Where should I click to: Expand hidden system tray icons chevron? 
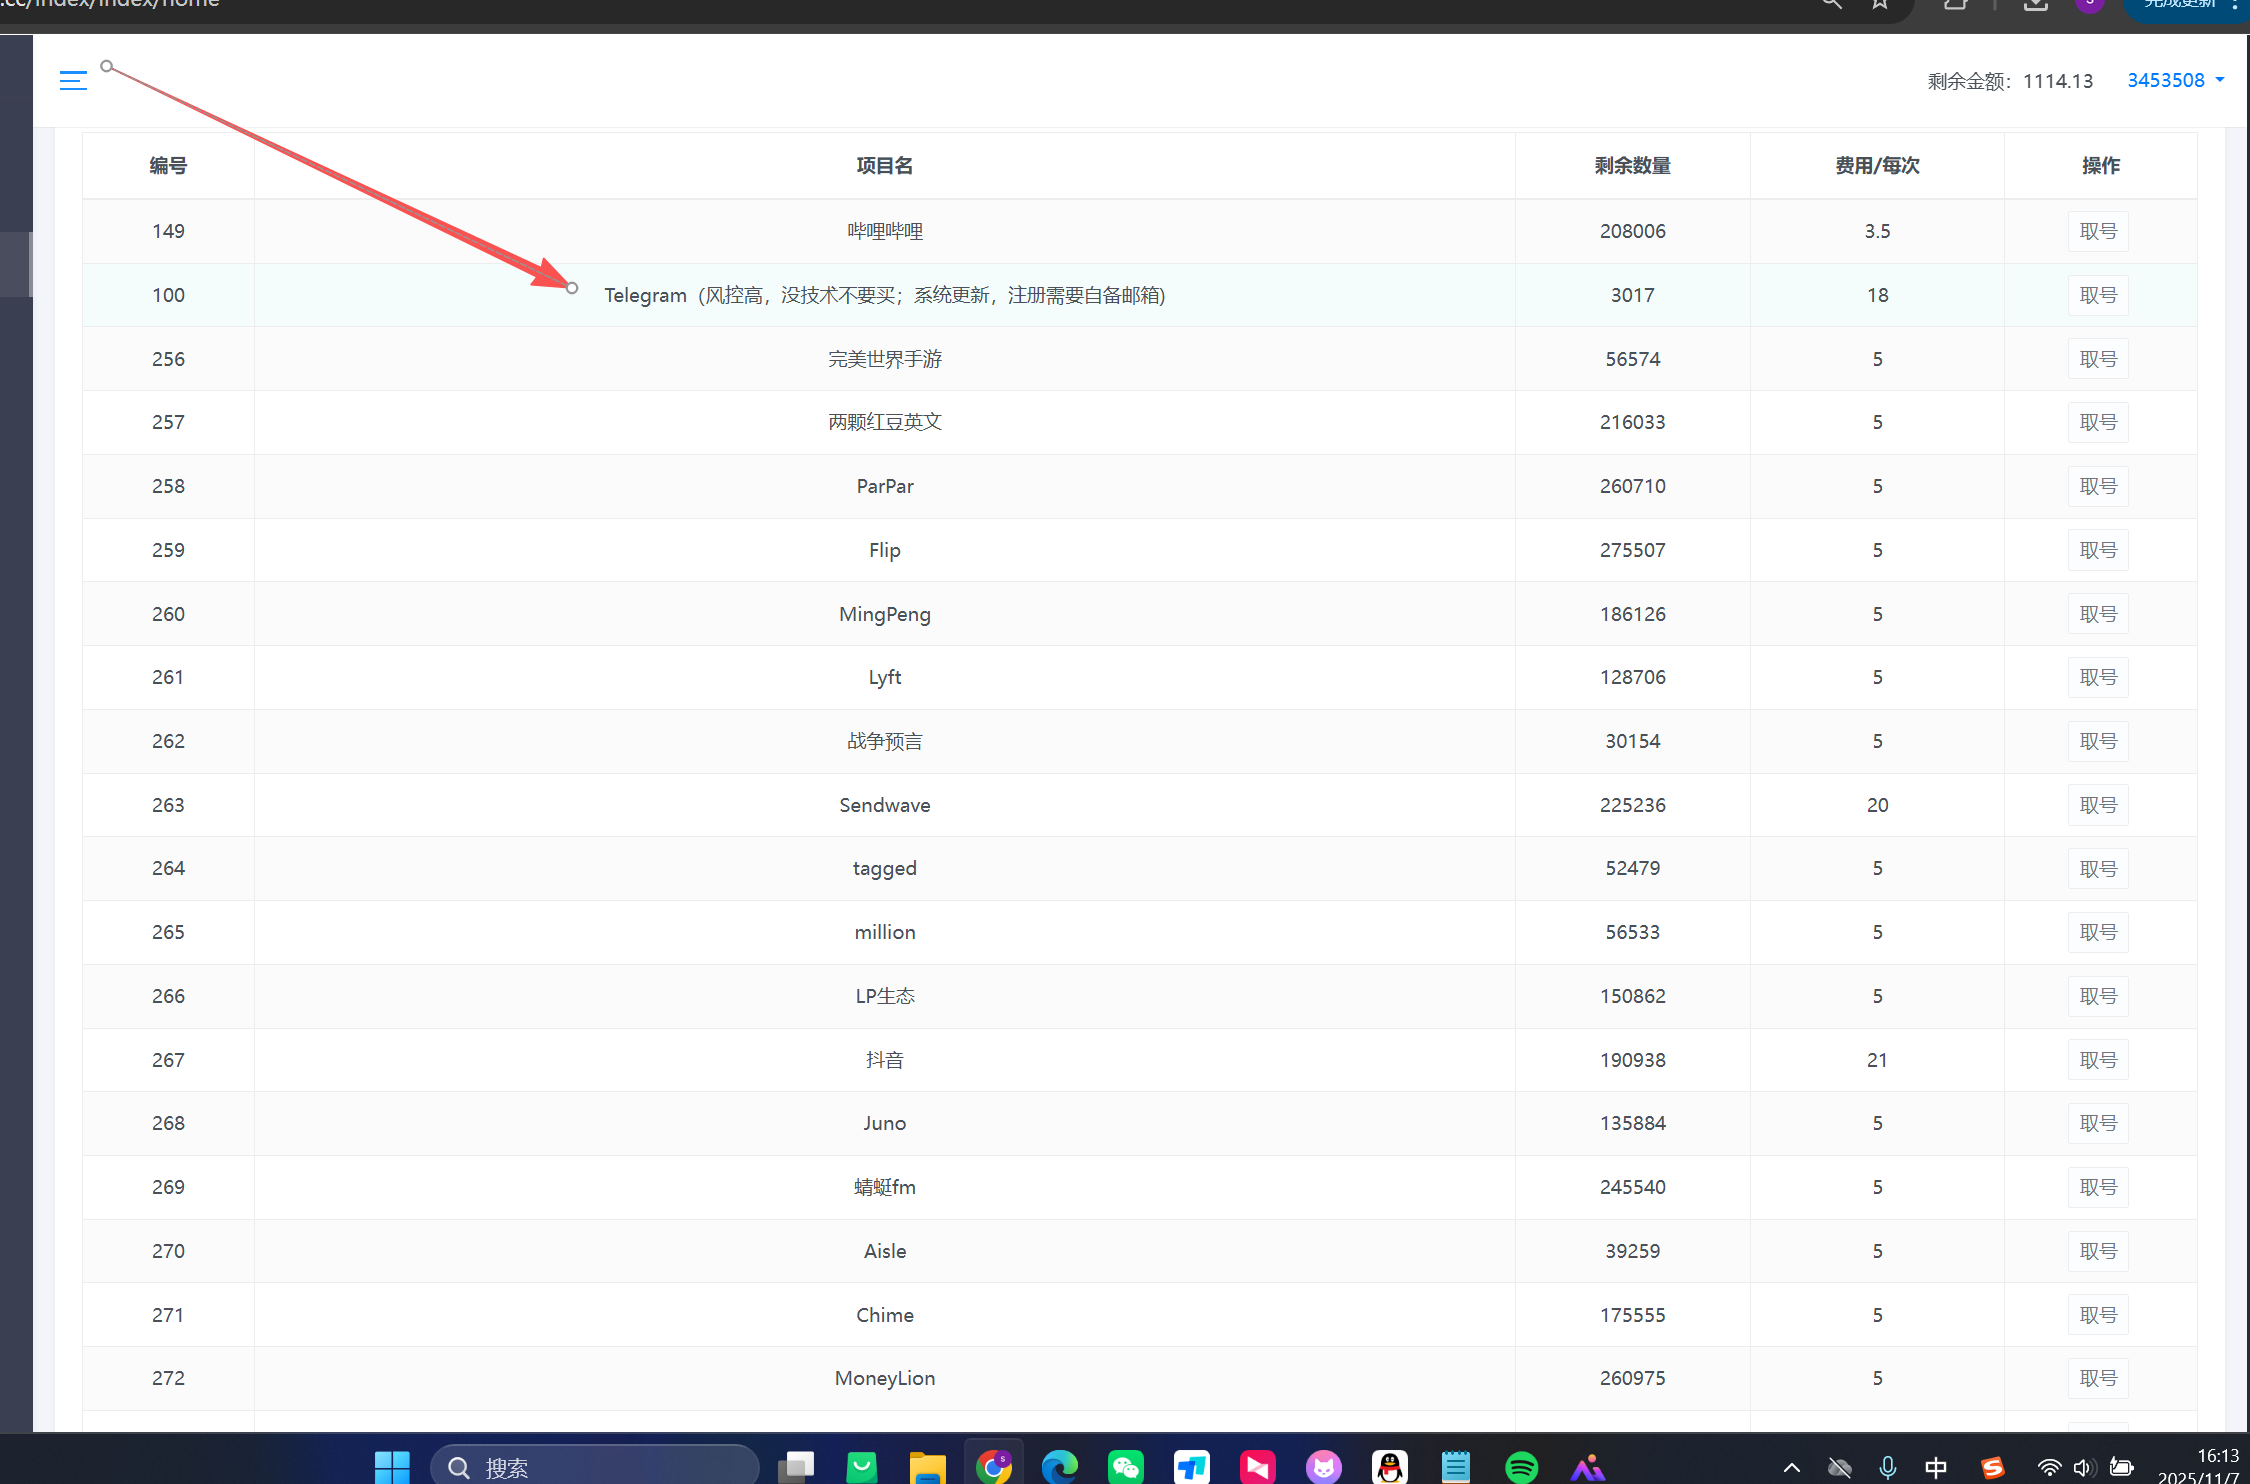tap(1792, 1467)
